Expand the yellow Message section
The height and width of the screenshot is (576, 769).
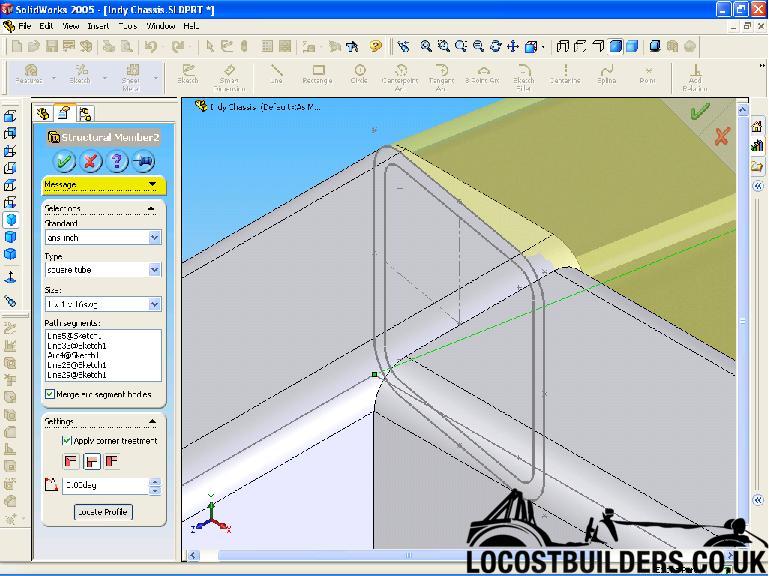point(152,185)
